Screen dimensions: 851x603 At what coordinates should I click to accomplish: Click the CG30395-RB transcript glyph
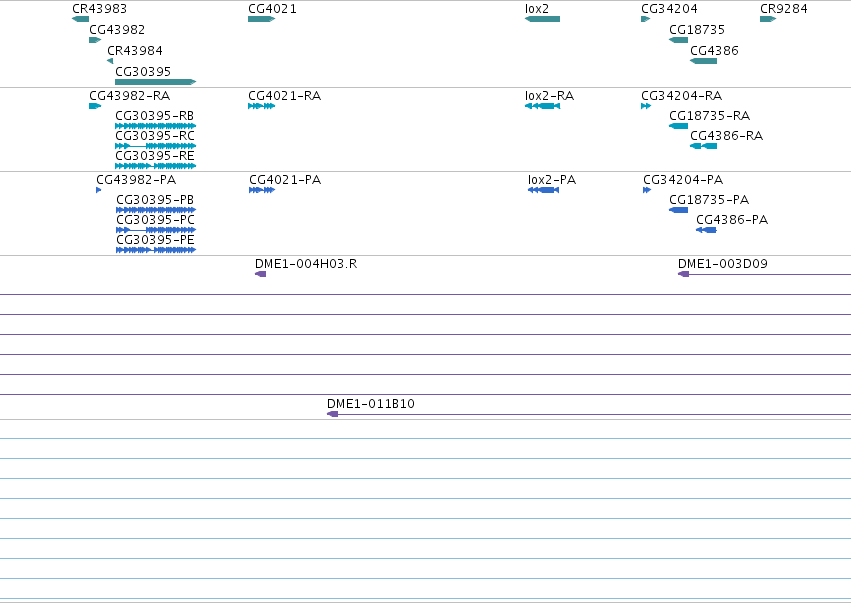pyautogui.click(x=156, y=126)
